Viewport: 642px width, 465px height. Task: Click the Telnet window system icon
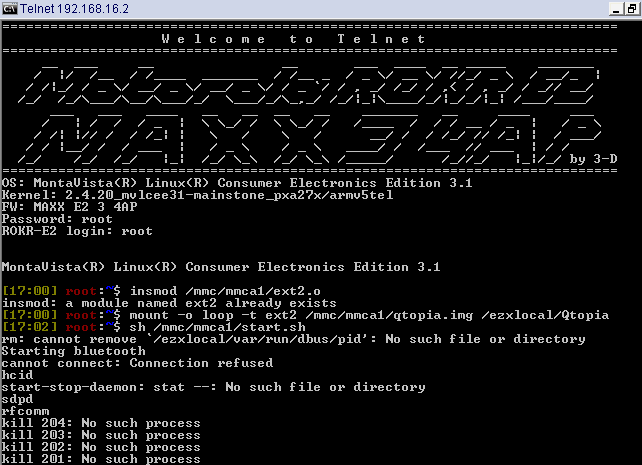pyautogui.click(x=9, y=8)
